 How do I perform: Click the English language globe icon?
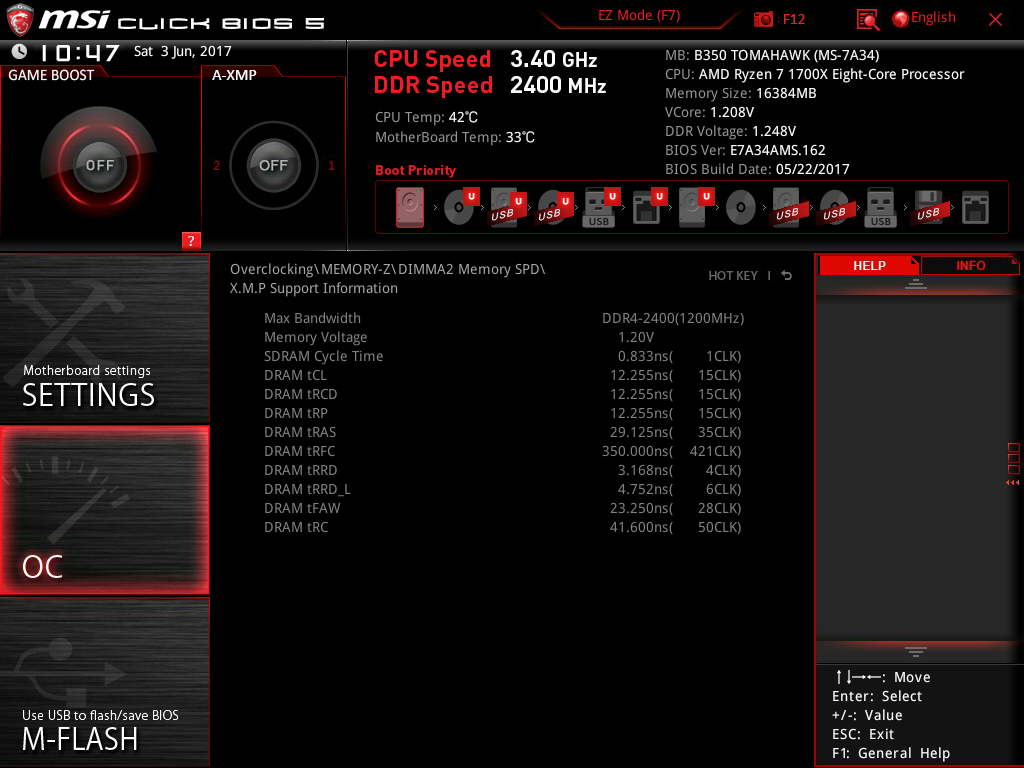tap(900, 19)
